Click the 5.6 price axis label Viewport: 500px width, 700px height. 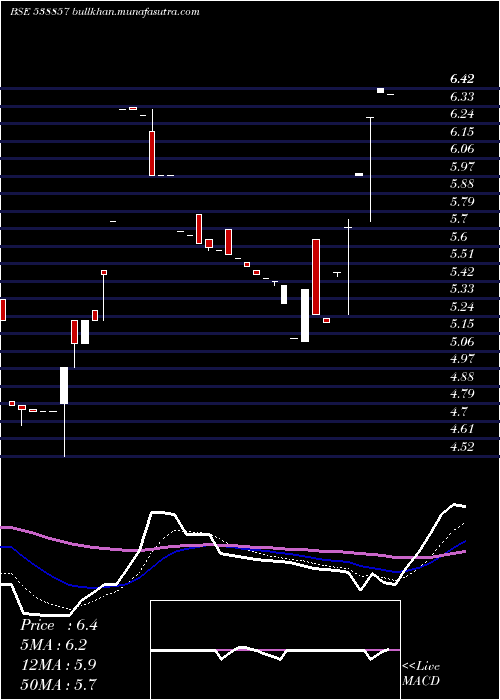[459, 237]
